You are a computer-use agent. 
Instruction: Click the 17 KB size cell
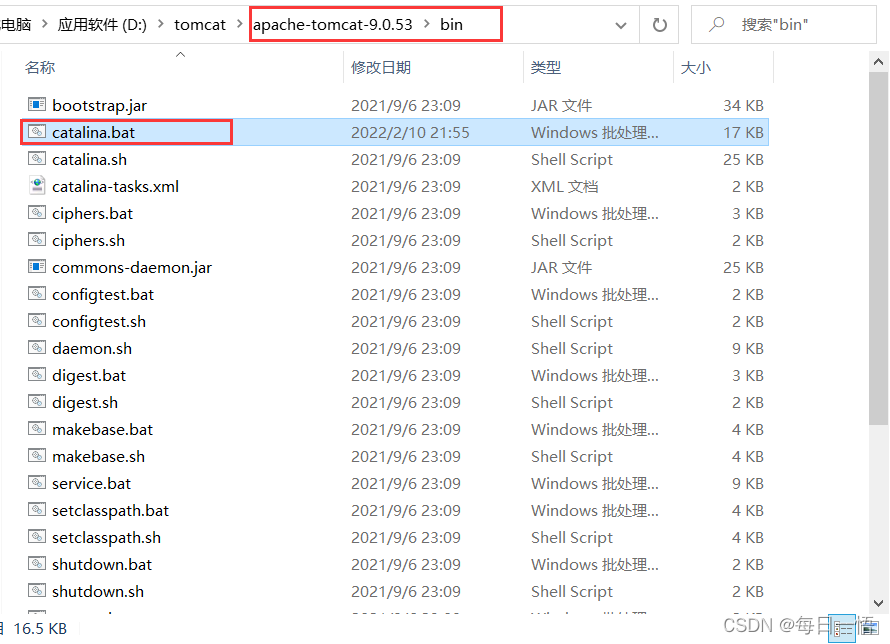743,132
